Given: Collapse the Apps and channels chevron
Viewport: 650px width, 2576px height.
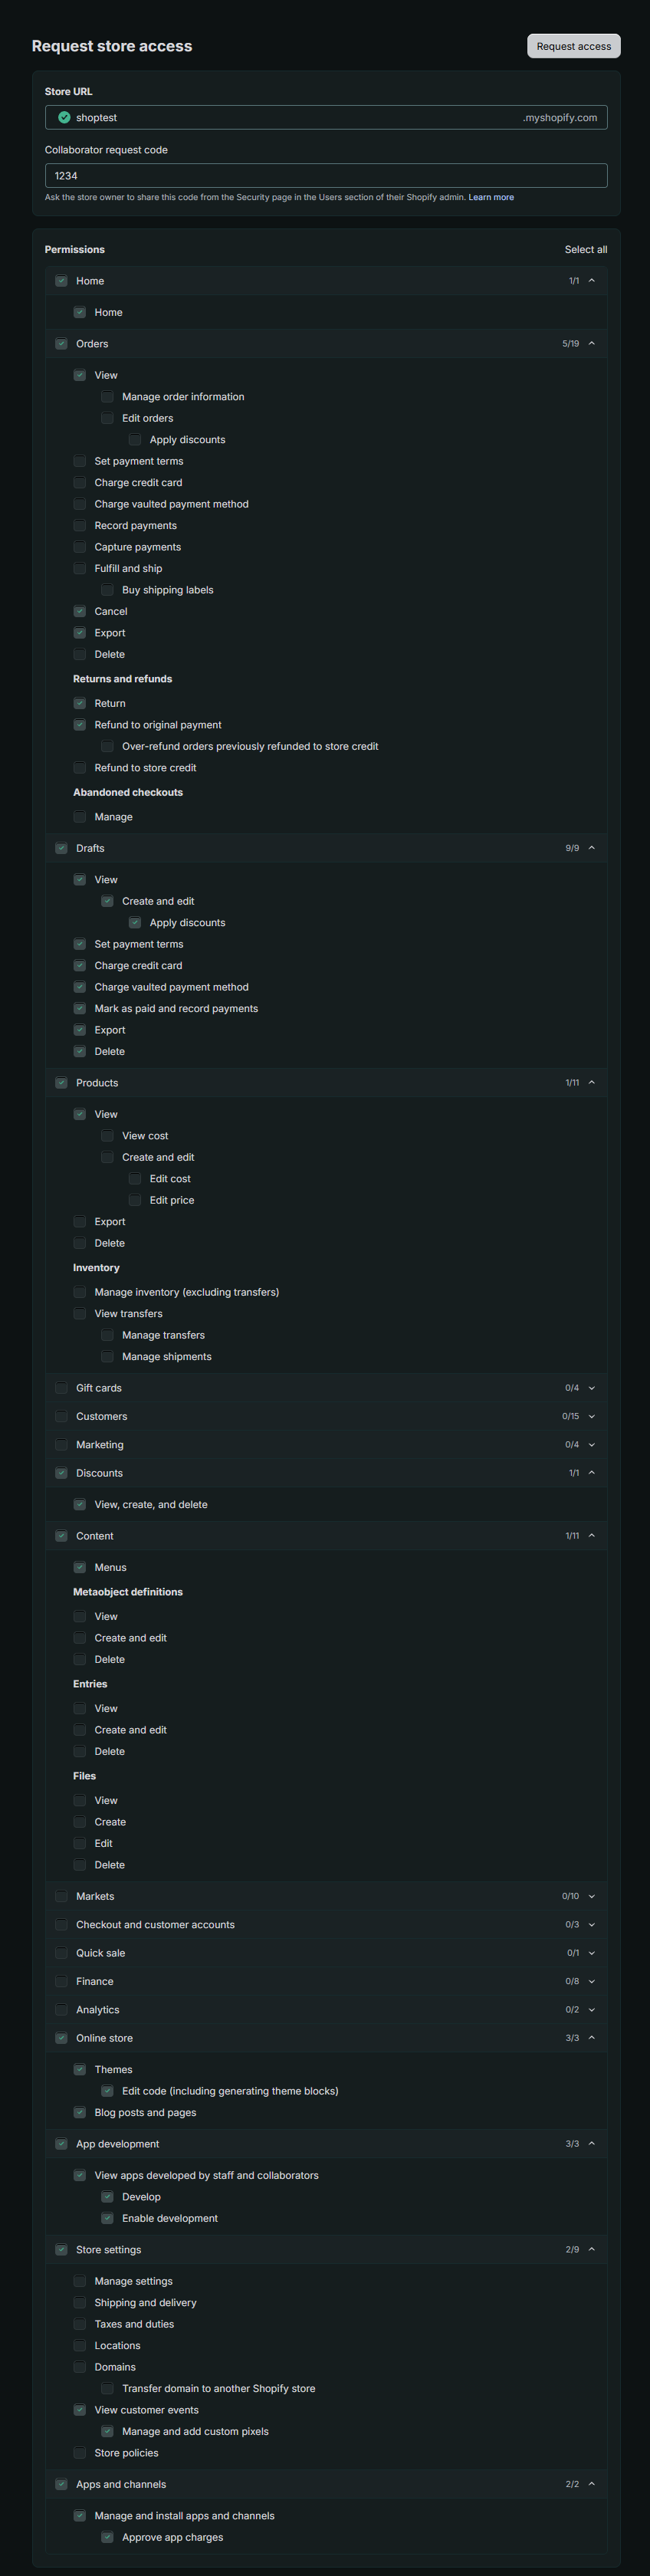Looking at the screenshot, I should point(592,2484).
